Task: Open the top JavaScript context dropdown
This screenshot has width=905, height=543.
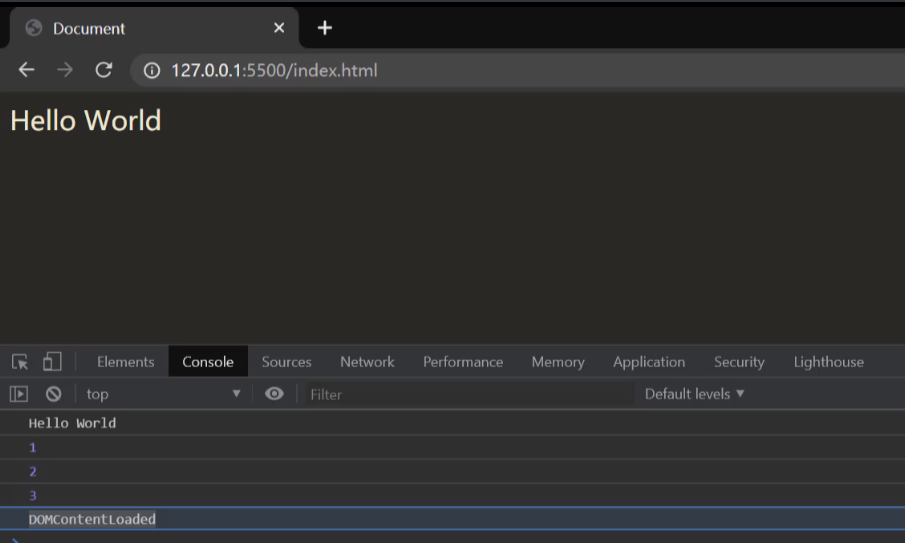Action: (x=163, y=394)
